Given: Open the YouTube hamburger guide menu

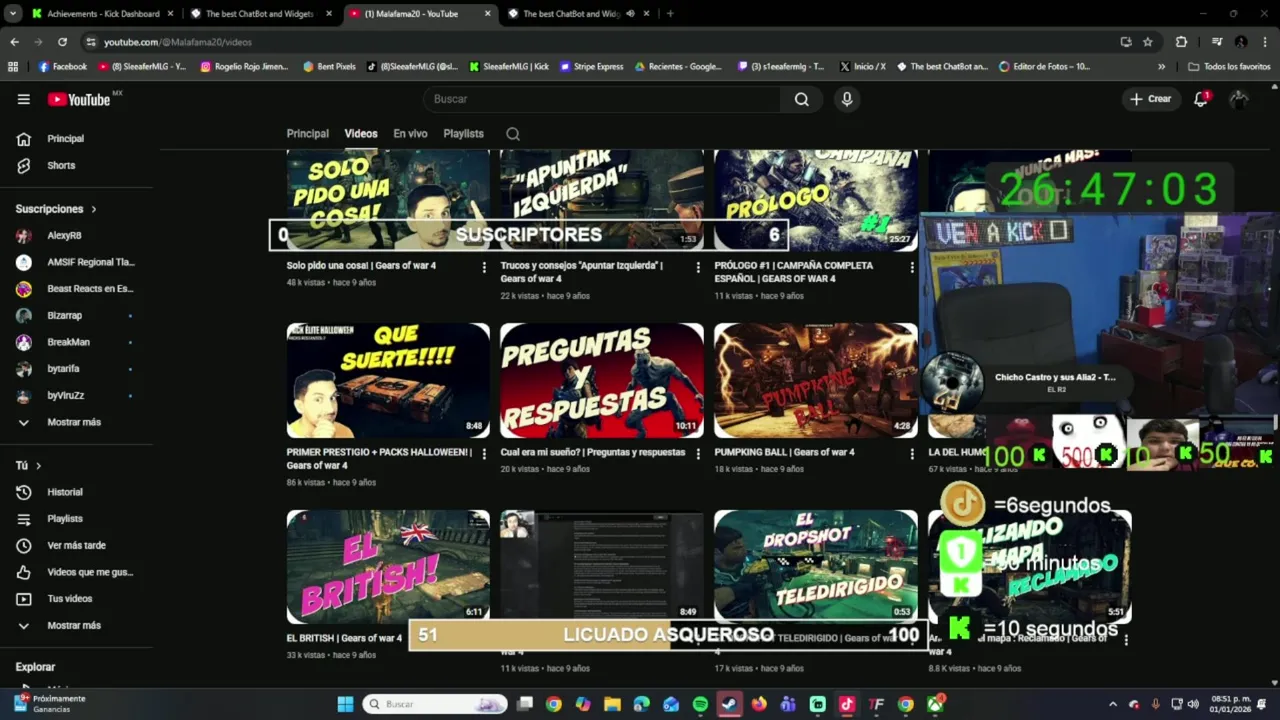Looking at the screenshot, I should pos(24,99).
